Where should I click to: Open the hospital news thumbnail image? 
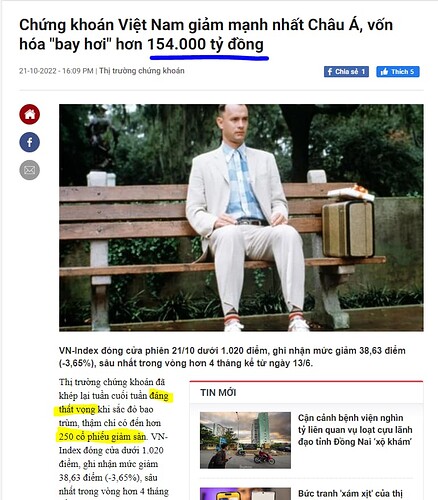pyautogui.click(x=245, y=440)
